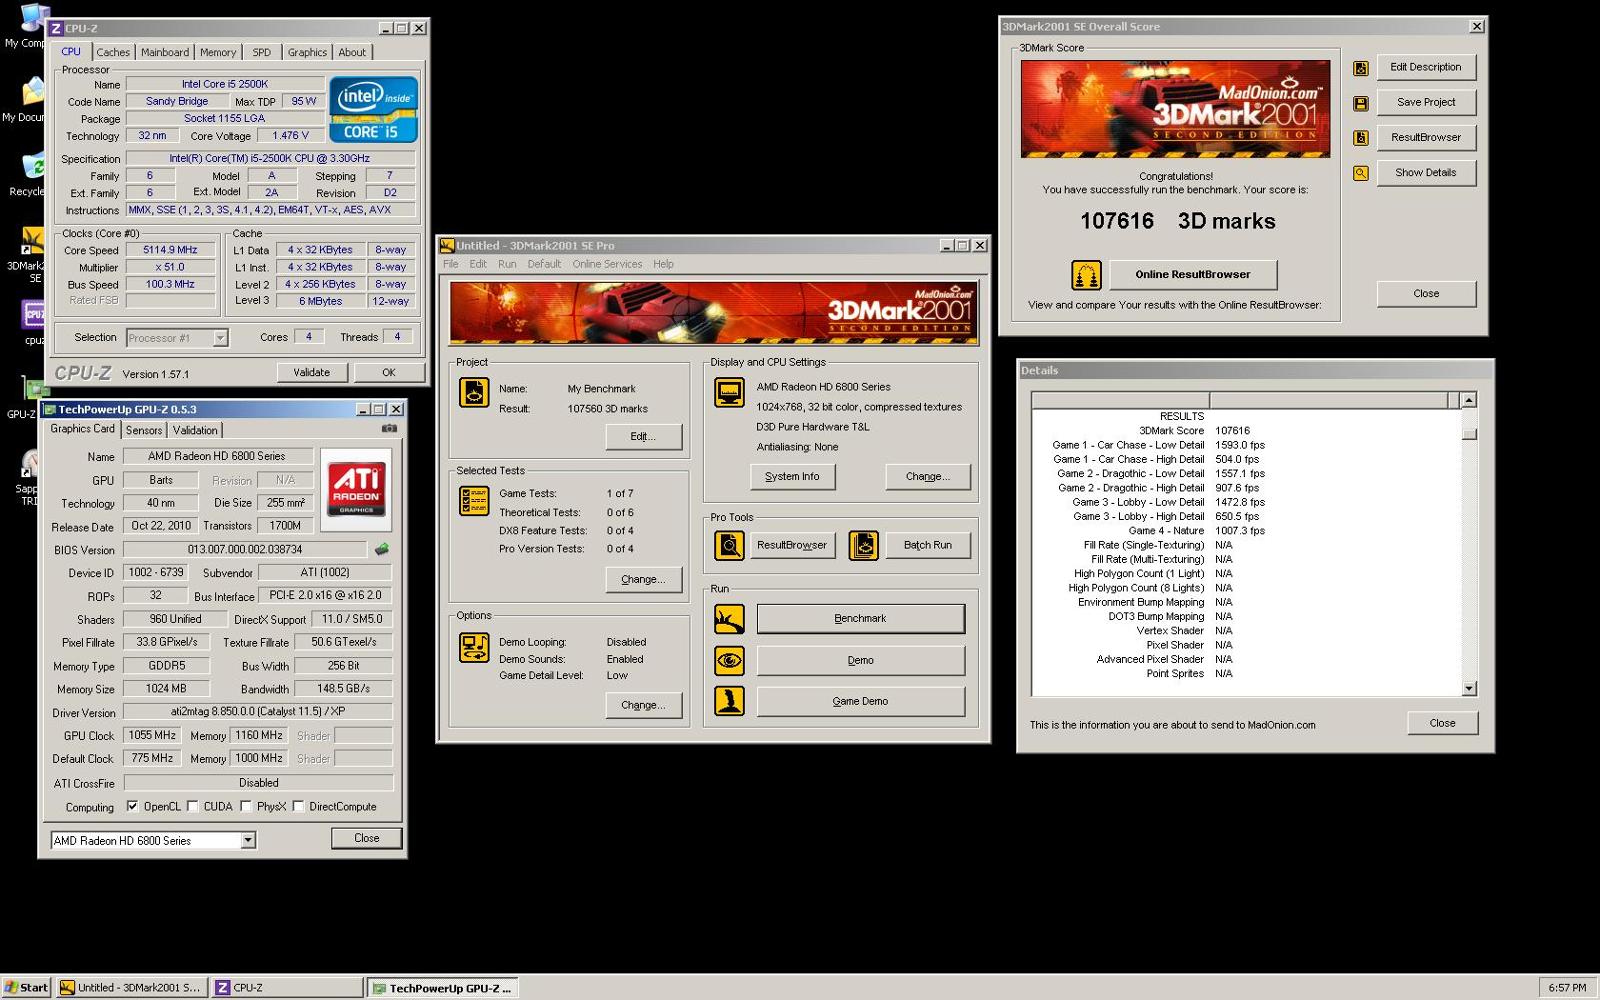
Task: Click the monitor icon in Display and CPU Settings
Action: pyautogui.click(x=729, y=392)
